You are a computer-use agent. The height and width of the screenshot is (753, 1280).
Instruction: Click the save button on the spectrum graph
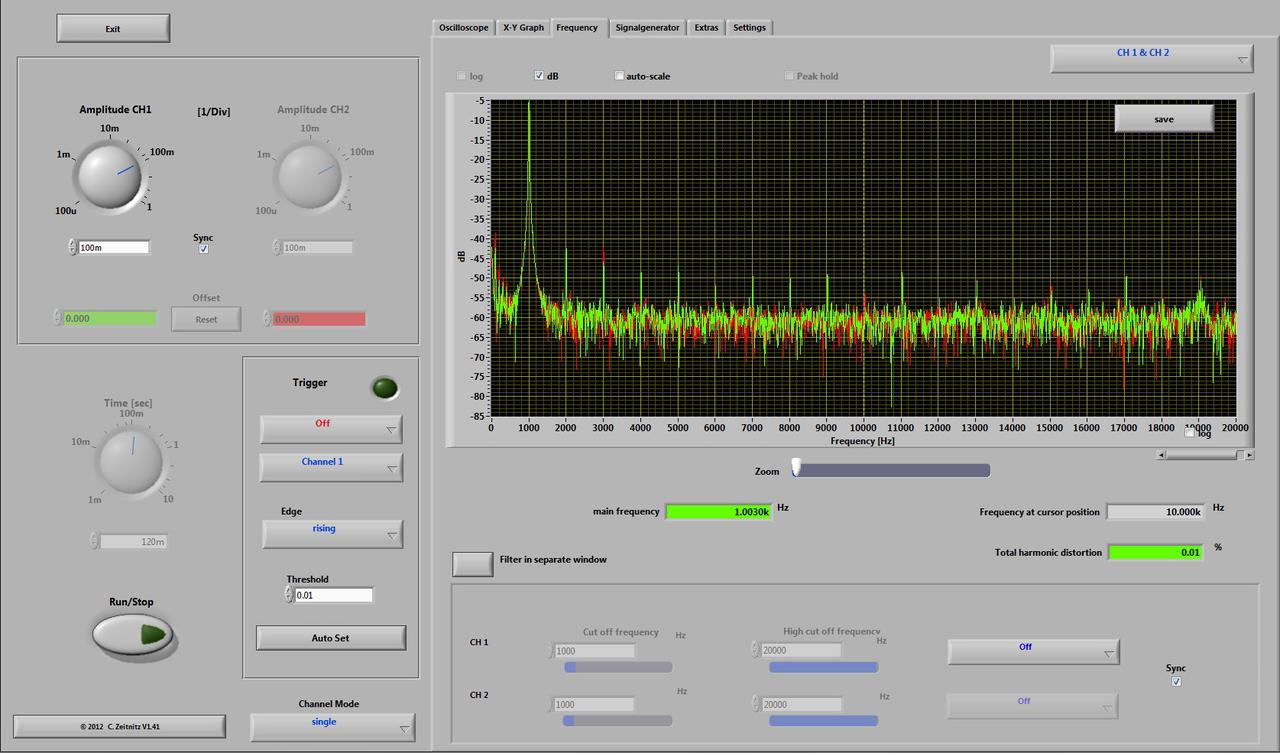click(x=1164, y=119)
